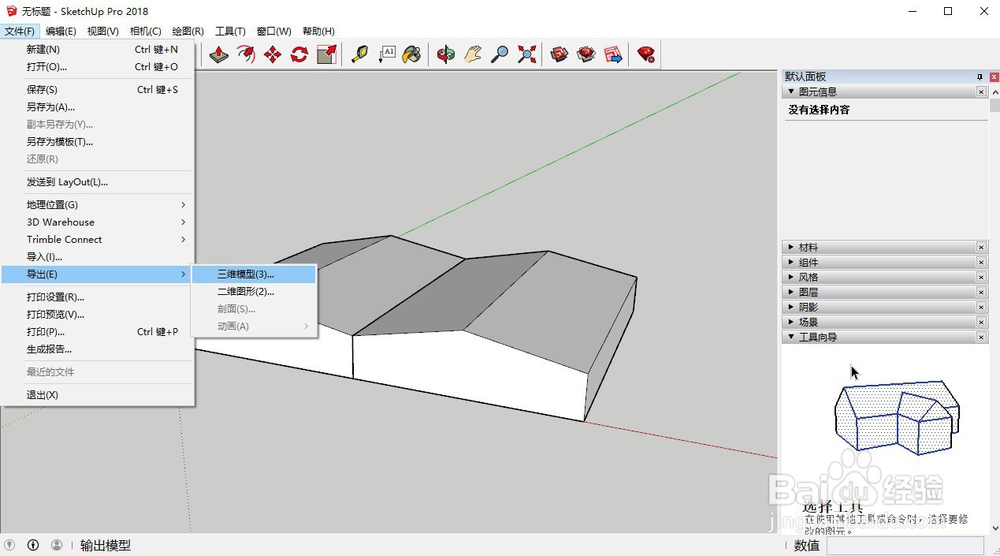This screenshot has width=1000, height=556.
Task: Choose Exit from File menu
Action: (97, 395)
